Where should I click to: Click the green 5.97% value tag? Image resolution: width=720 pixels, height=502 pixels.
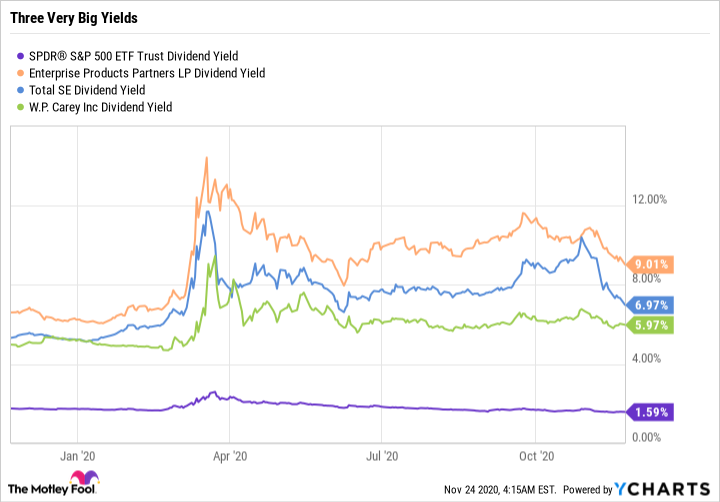point(652,324)
